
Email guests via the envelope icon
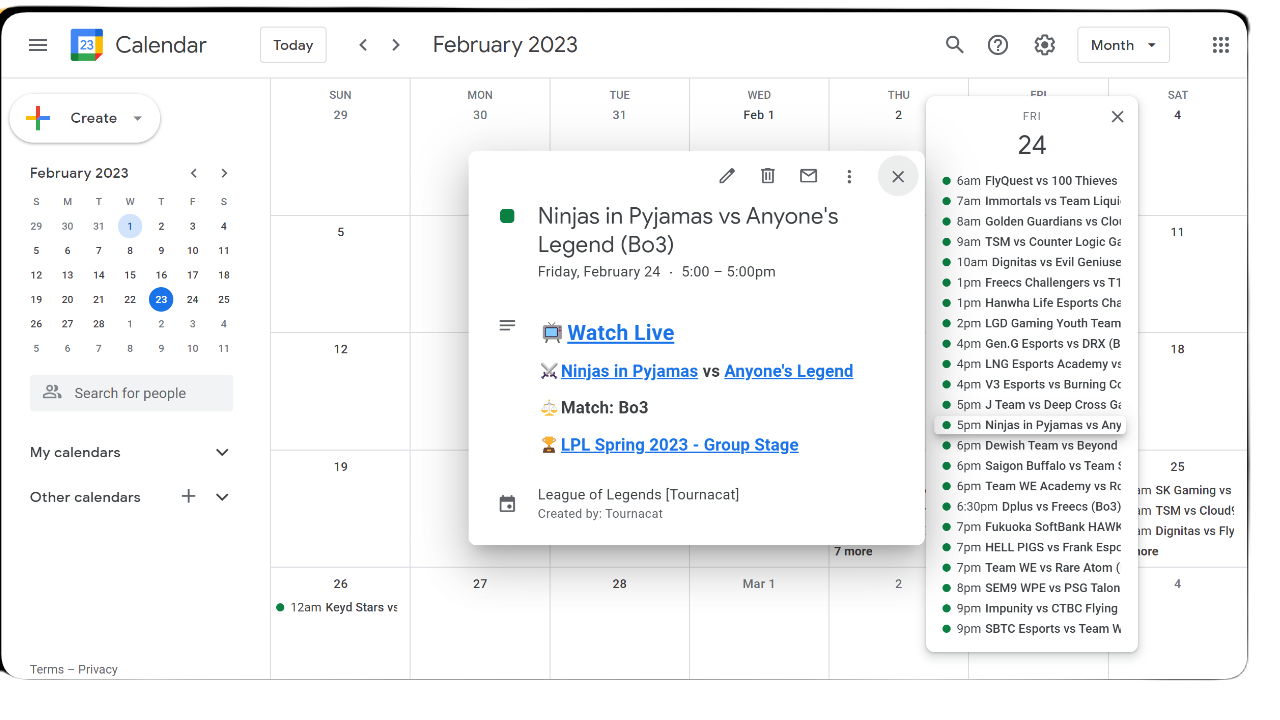tap(808, 175)
